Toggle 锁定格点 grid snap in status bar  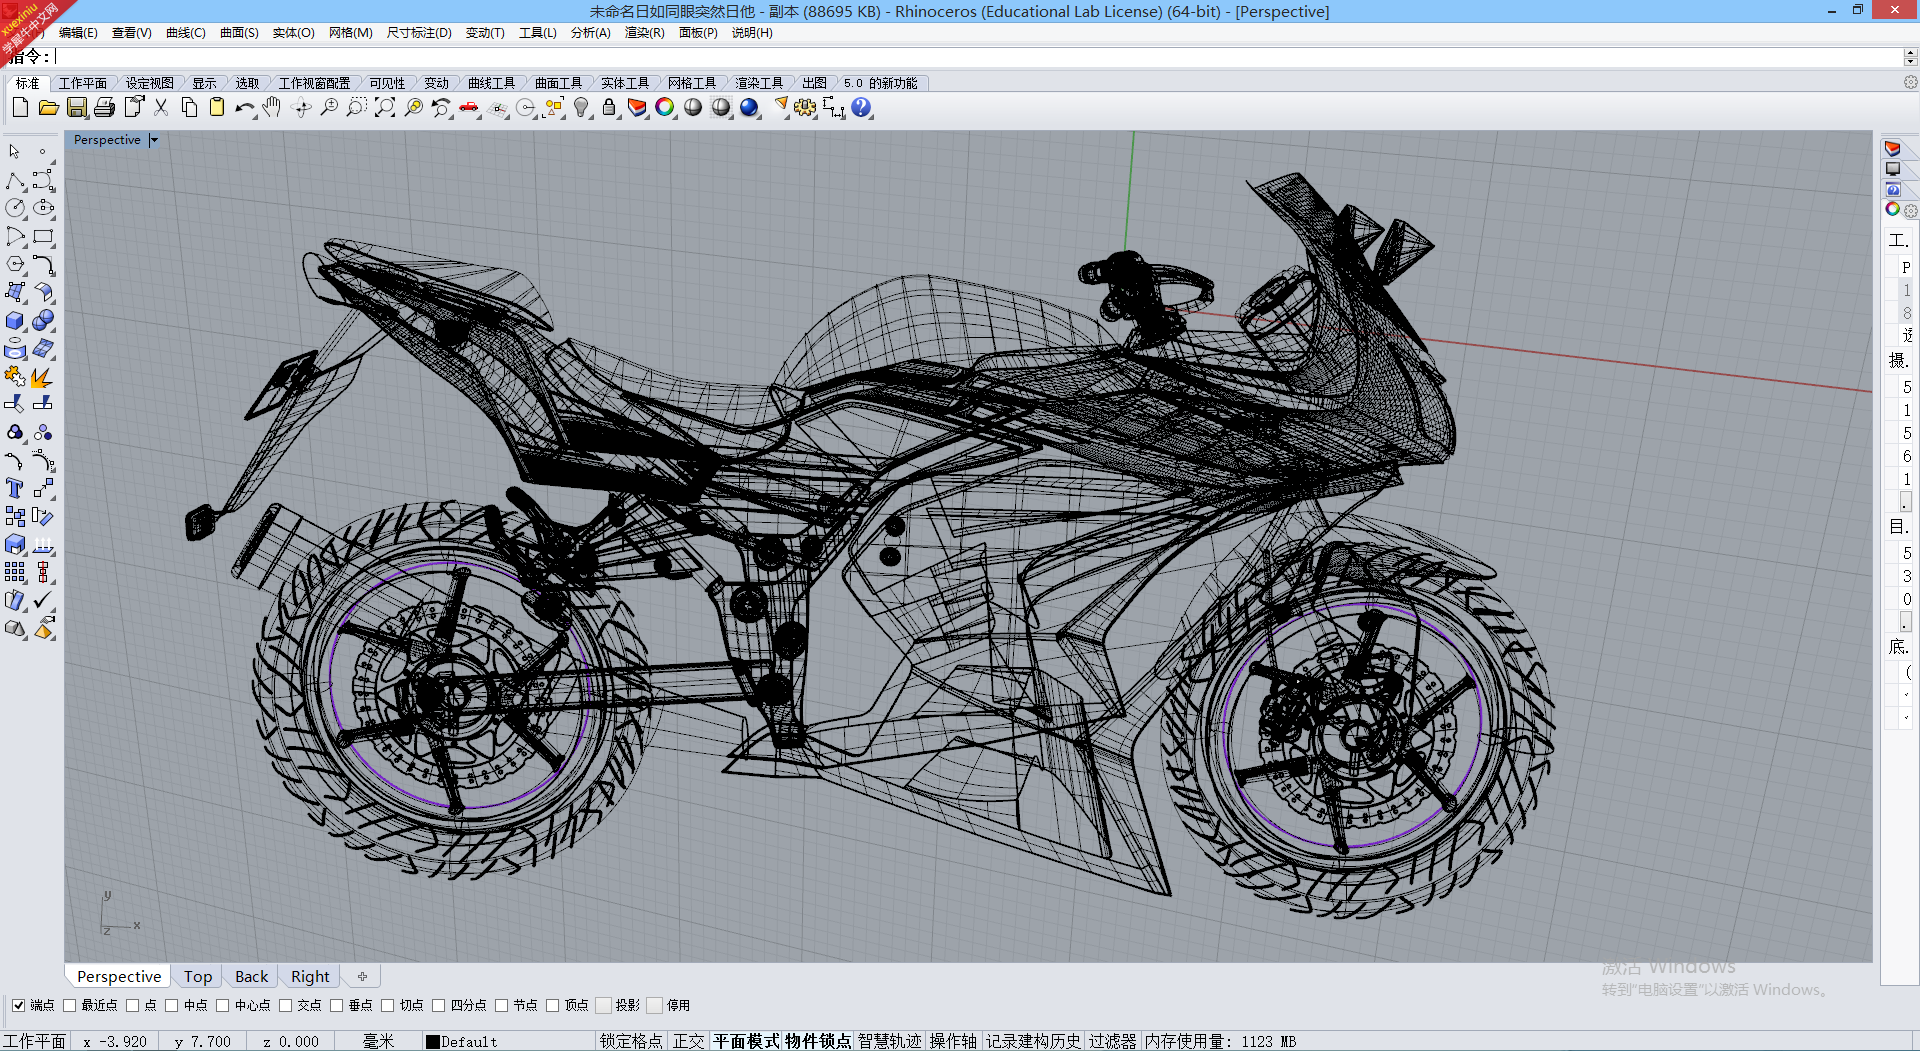pos(631,1041)
